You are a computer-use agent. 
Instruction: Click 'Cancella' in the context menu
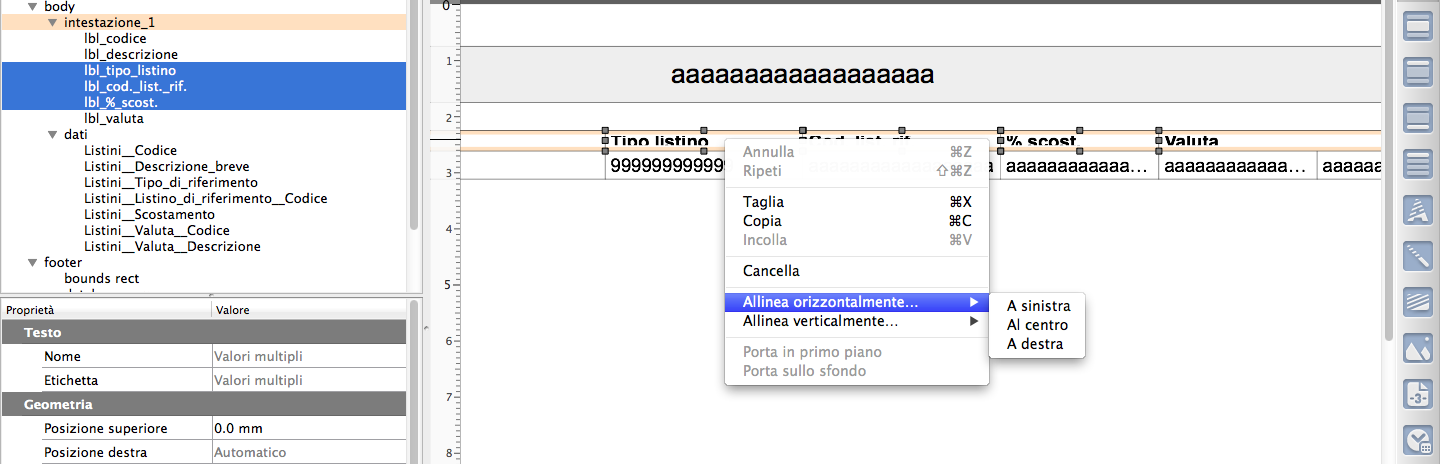tap(771, 270)
